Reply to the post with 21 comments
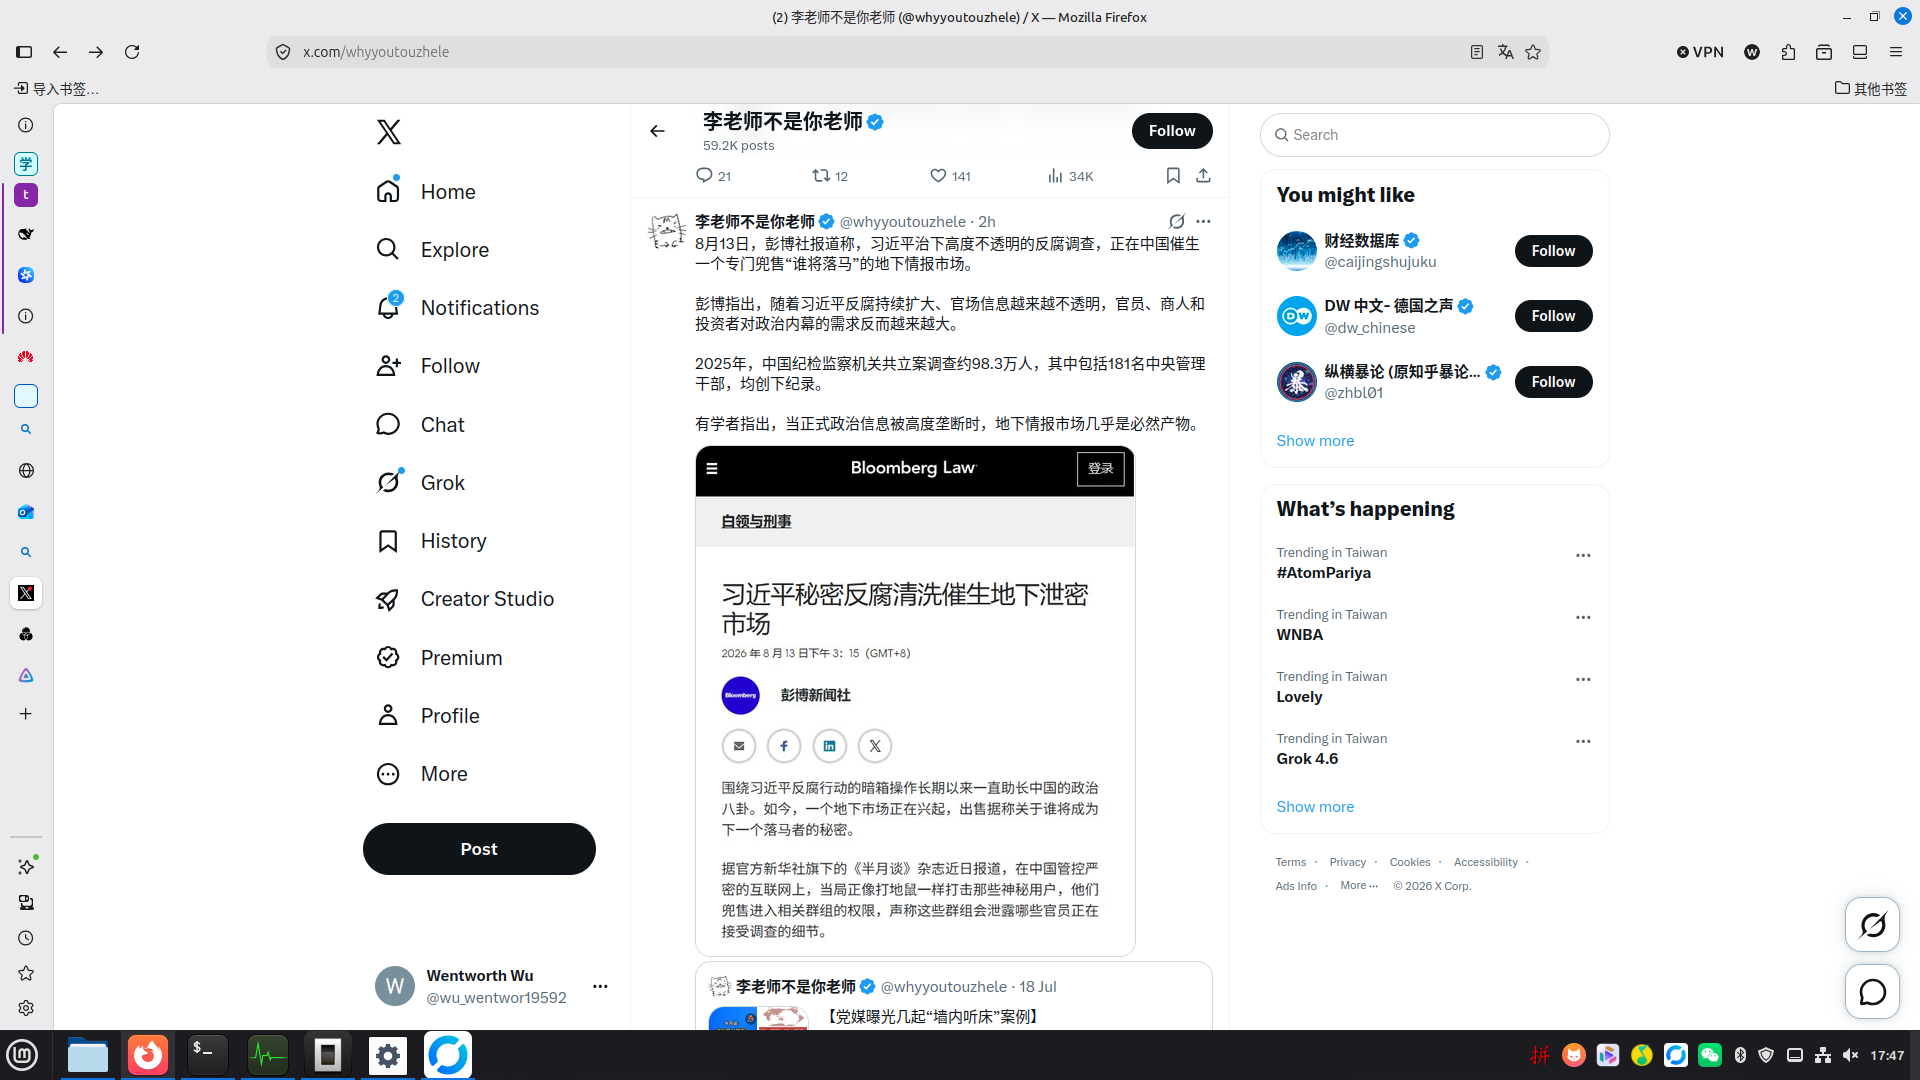 tap(713, 176)
